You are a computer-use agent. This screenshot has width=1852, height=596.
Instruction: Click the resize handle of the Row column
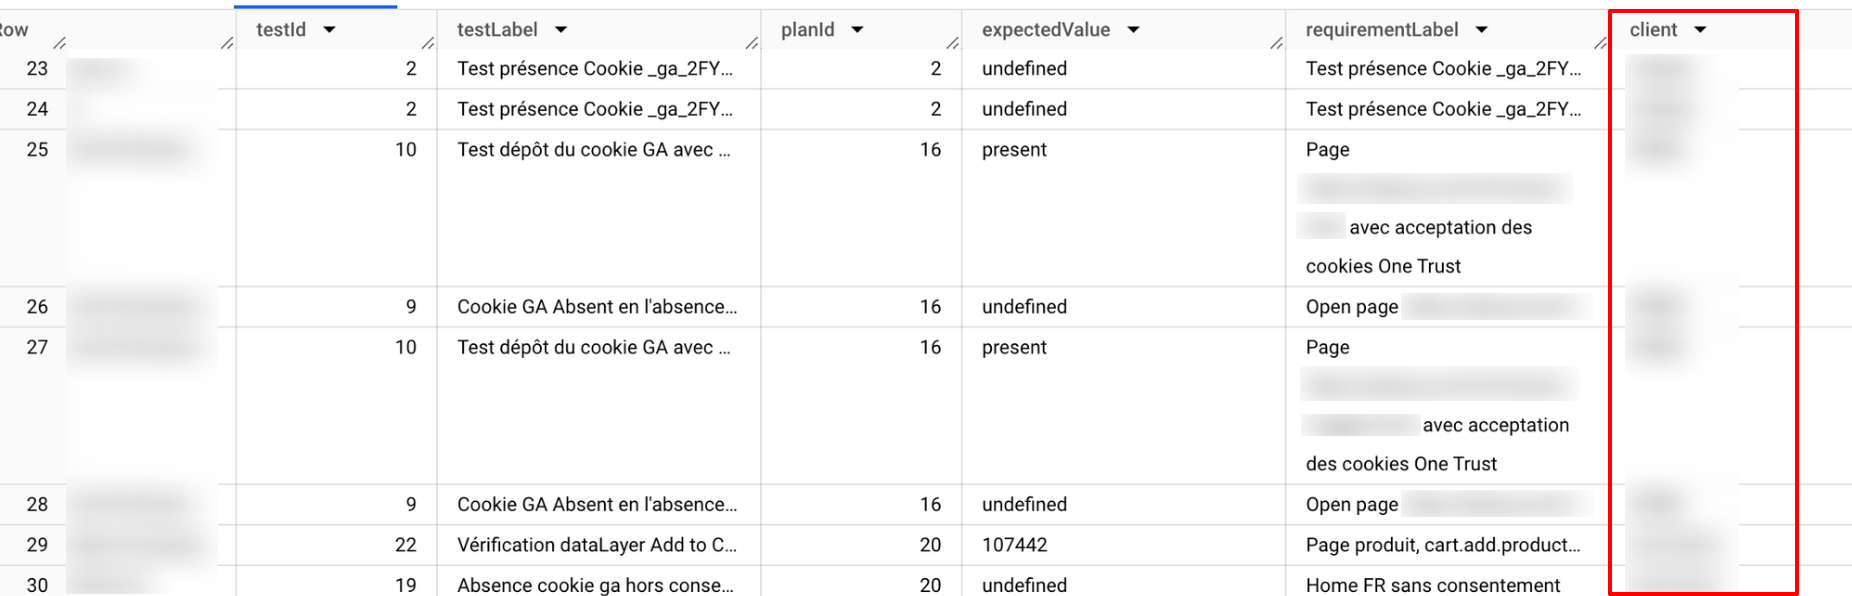click(60, 43)
